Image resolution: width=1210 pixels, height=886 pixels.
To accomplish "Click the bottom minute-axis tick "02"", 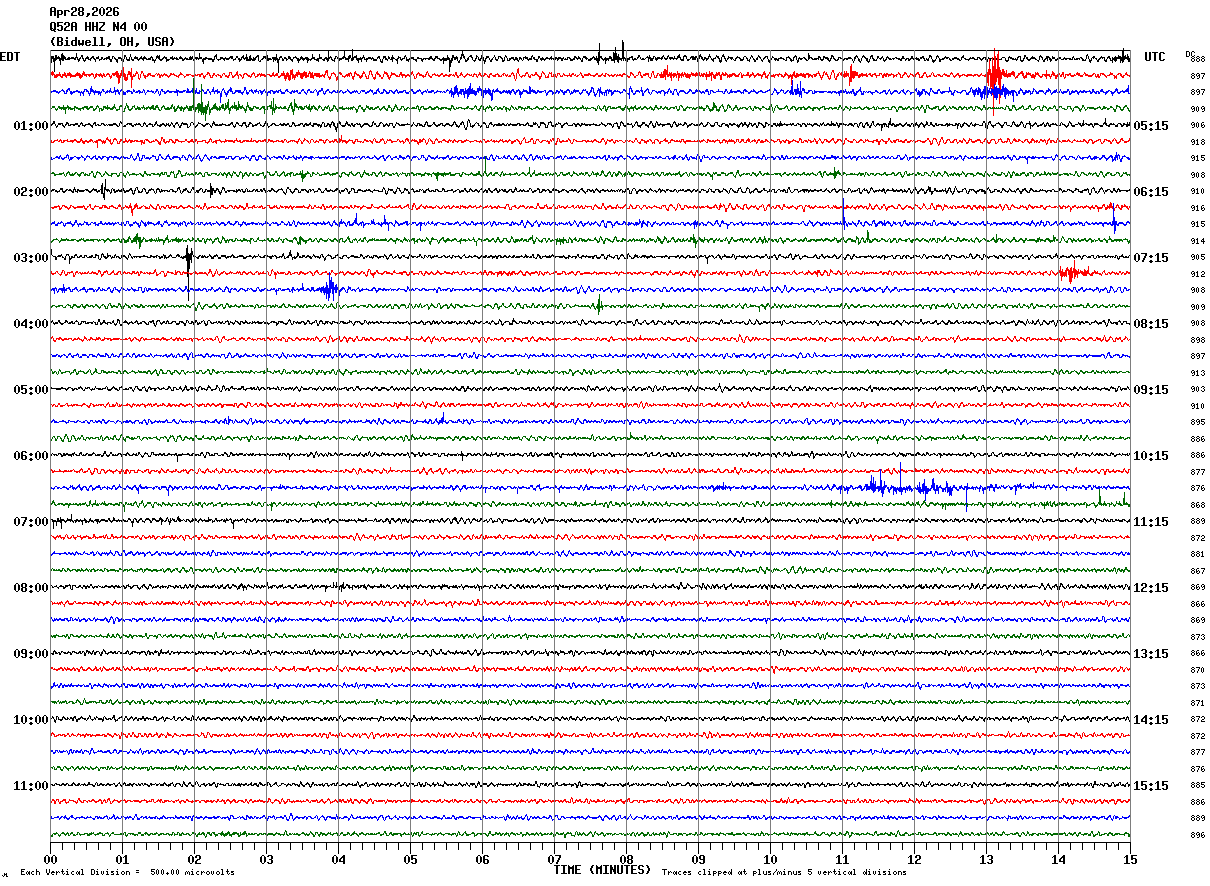I will click(194, 859).
